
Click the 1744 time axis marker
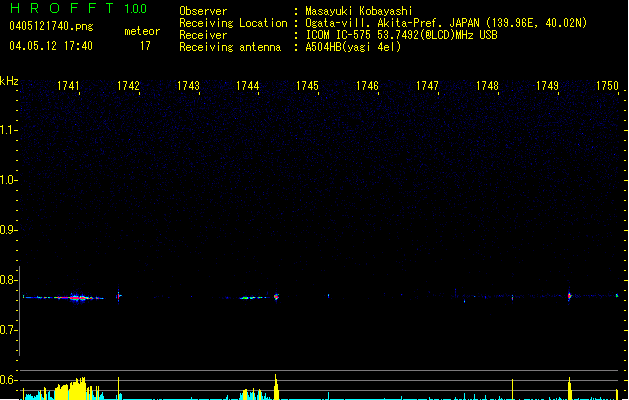248,86
